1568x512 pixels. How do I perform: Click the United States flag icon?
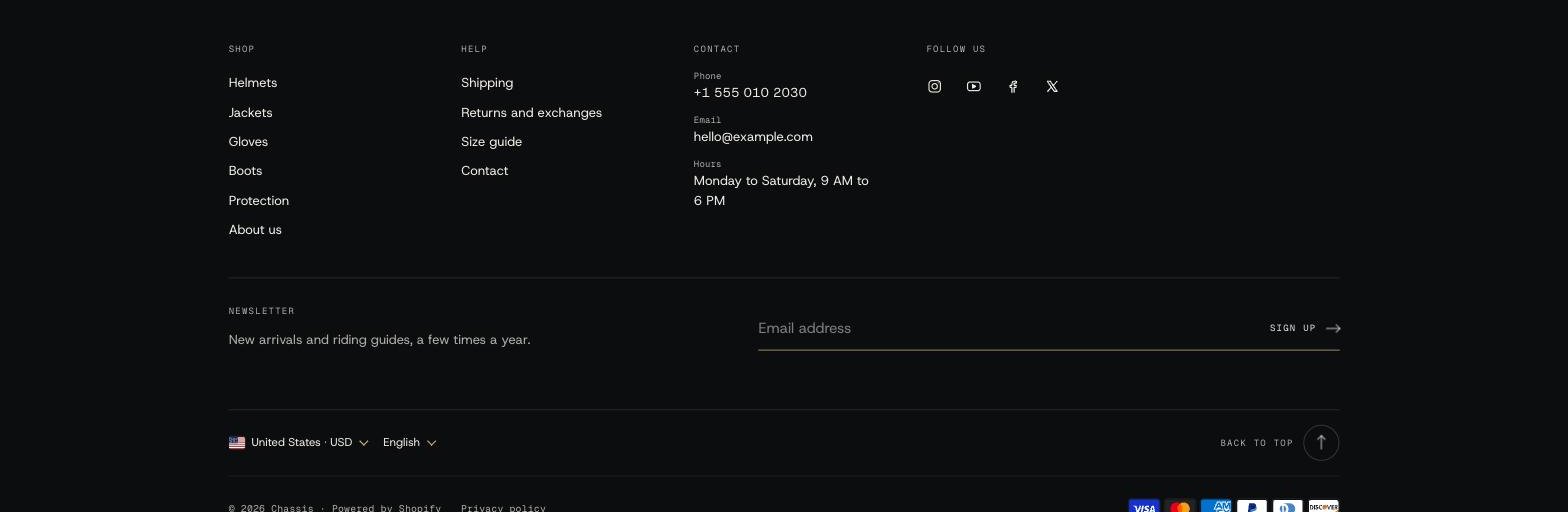click(x=237, y=443)
